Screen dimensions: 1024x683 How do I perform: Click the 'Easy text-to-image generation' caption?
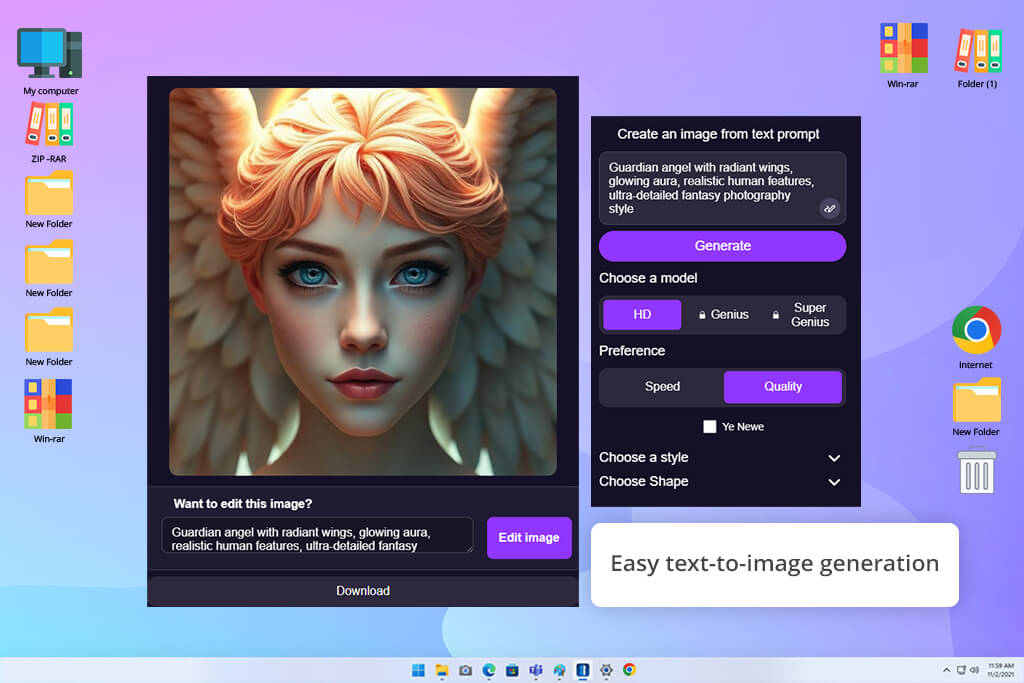coord(775,564)
